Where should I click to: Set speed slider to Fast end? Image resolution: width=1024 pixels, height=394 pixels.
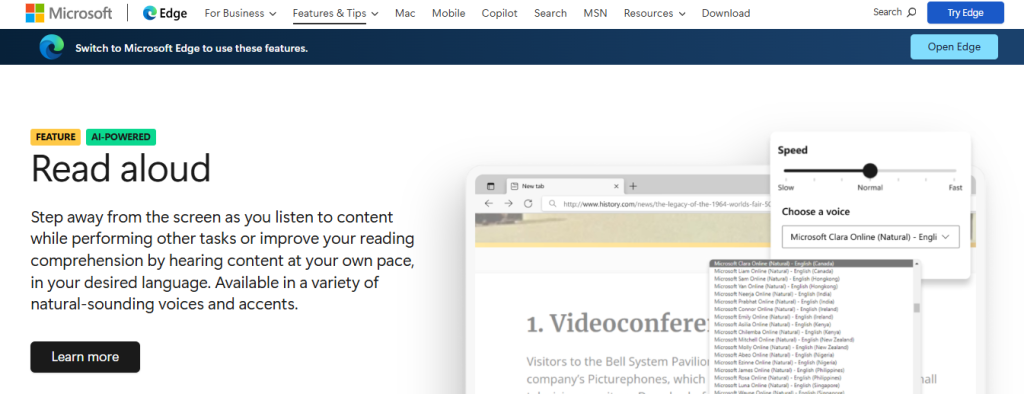click(x=955, y=171)
